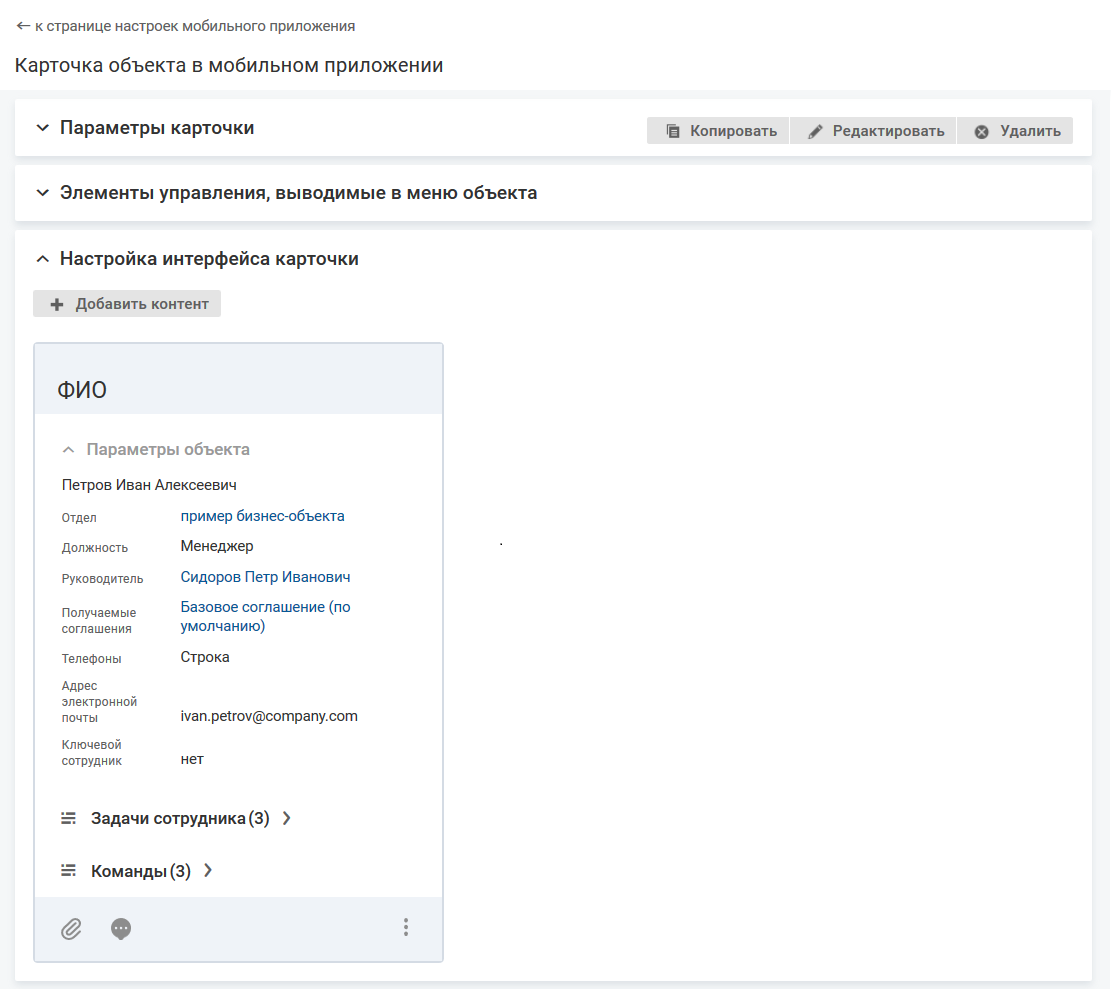Screen dimensions: 1119x989
Task: Click the list icon beside Команды
Action: pyautogui.click(x=69, y=871)
